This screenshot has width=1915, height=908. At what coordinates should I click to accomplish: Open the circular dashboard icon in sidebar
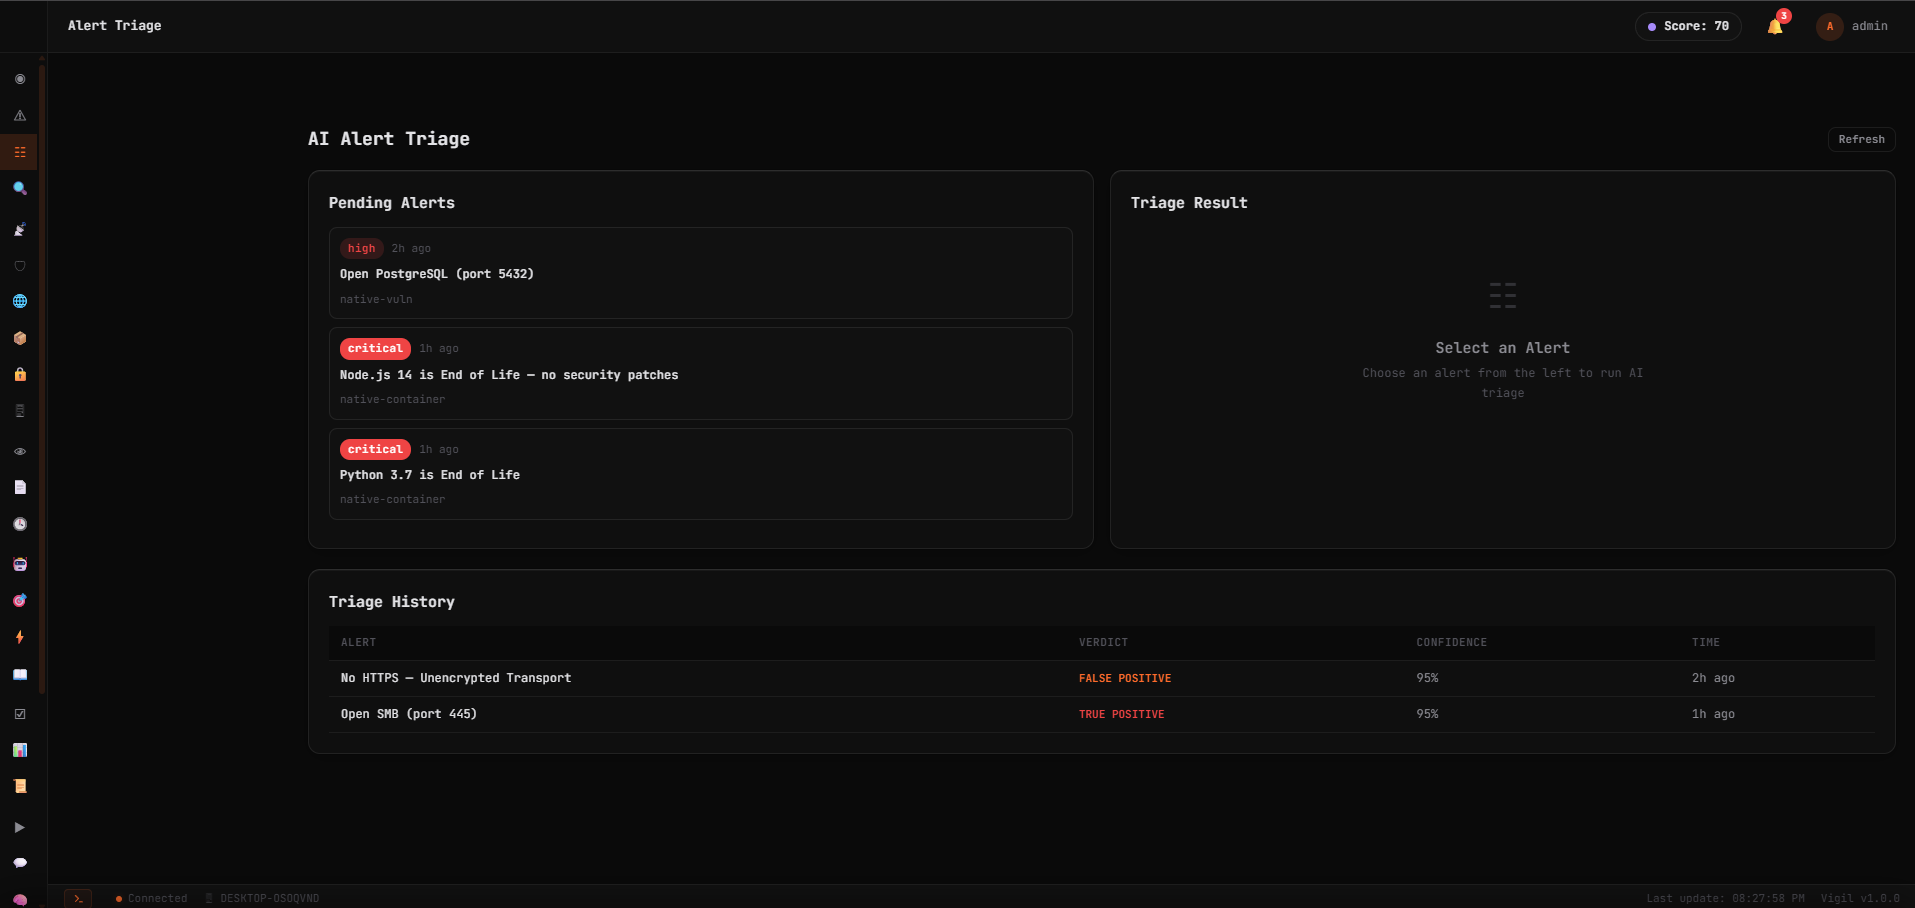point(19,79)
